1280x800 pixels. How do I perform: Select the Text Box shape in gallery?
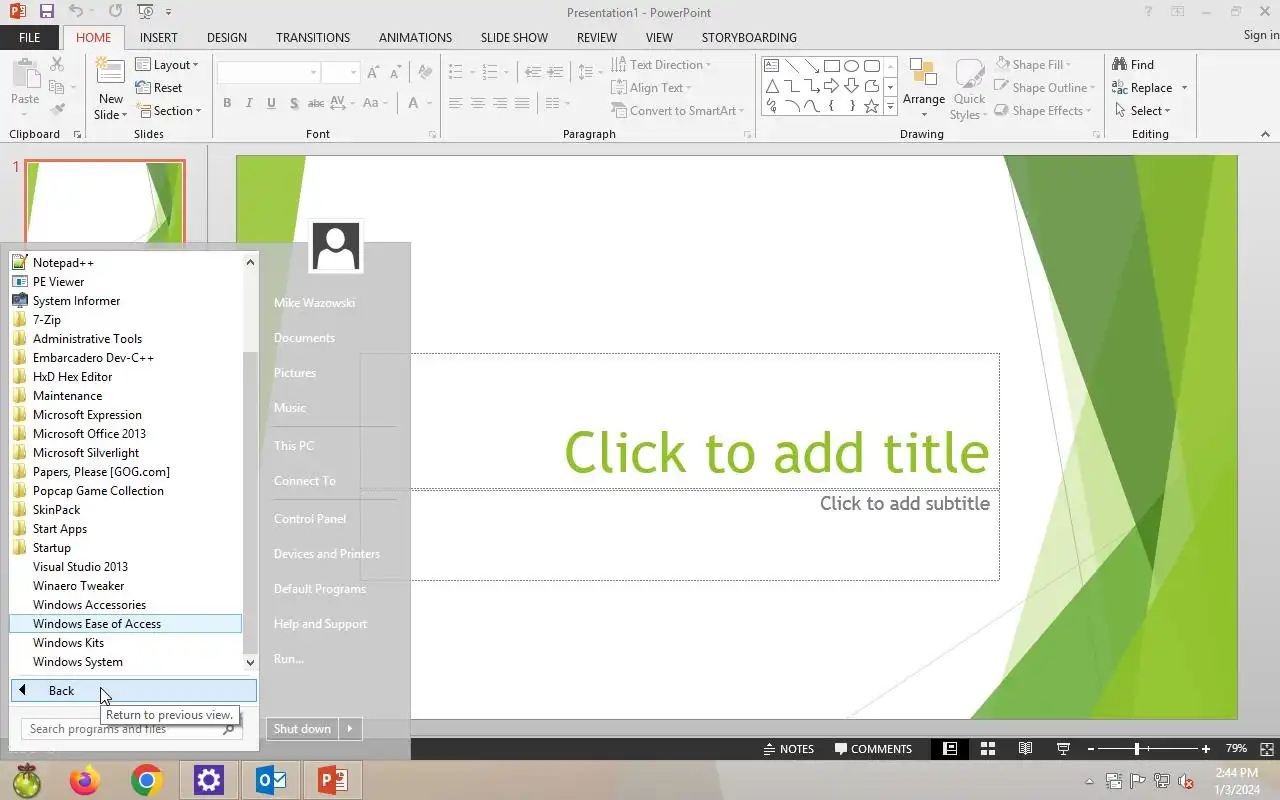click(x=771, y=66)
